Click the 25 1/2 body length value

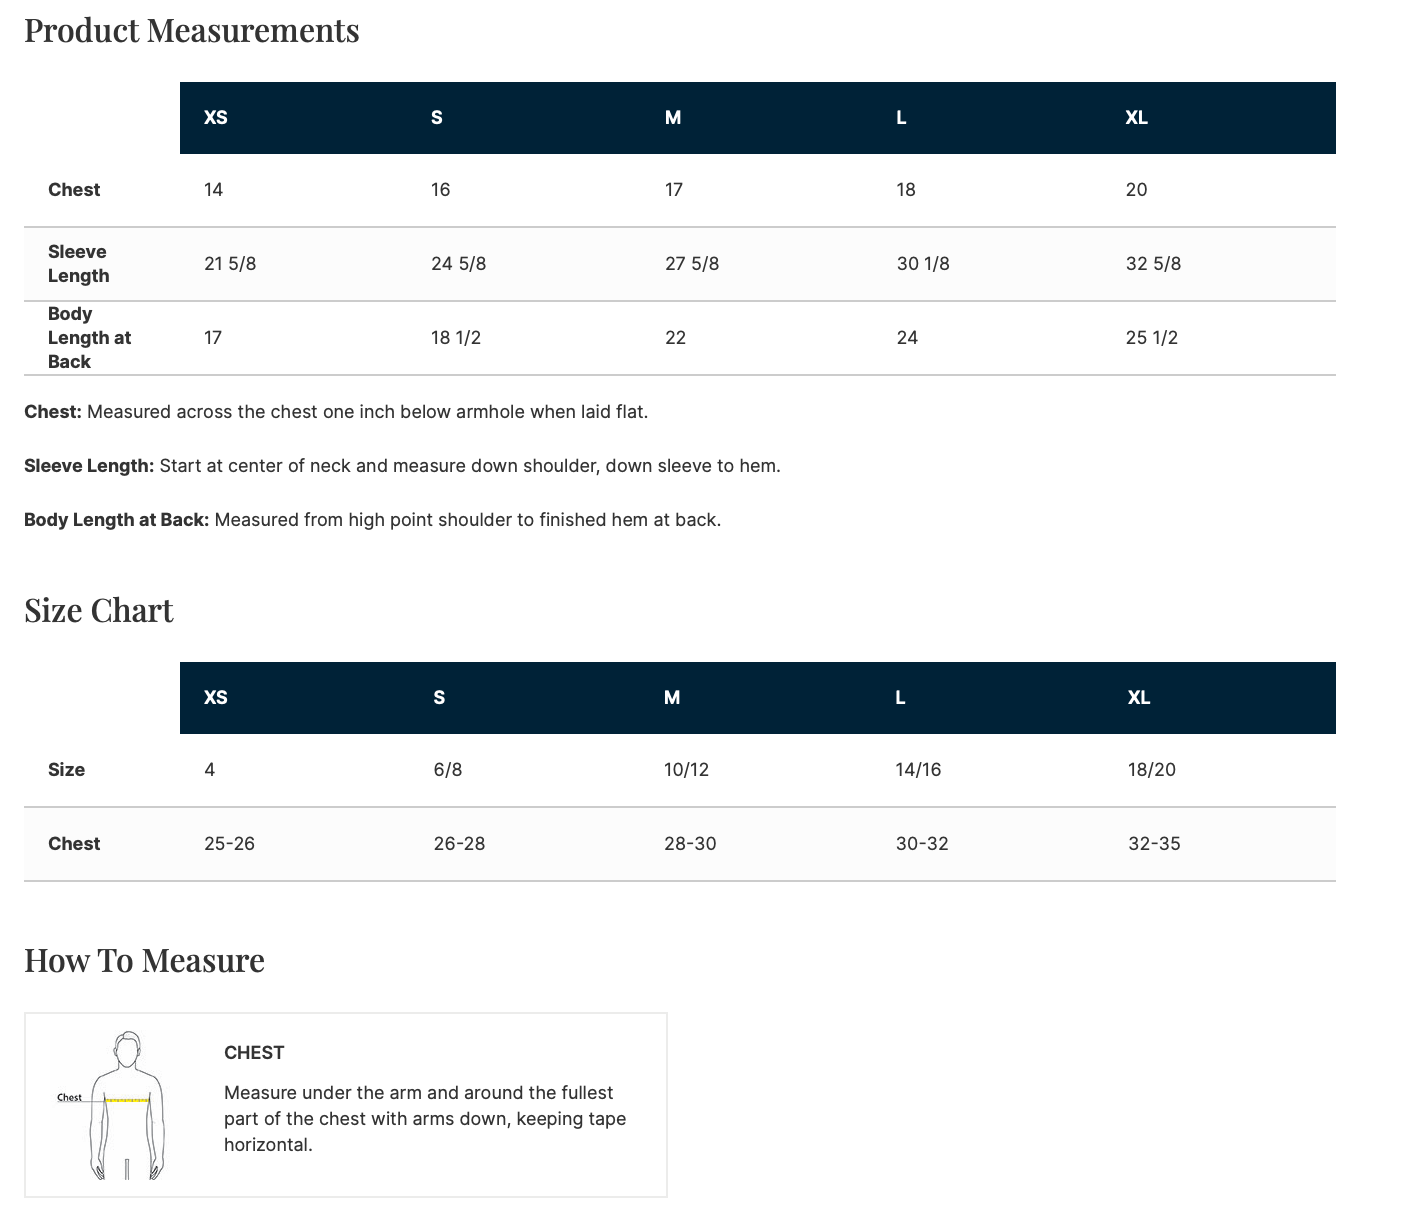pyautogui.click(x=1152, y=338)
